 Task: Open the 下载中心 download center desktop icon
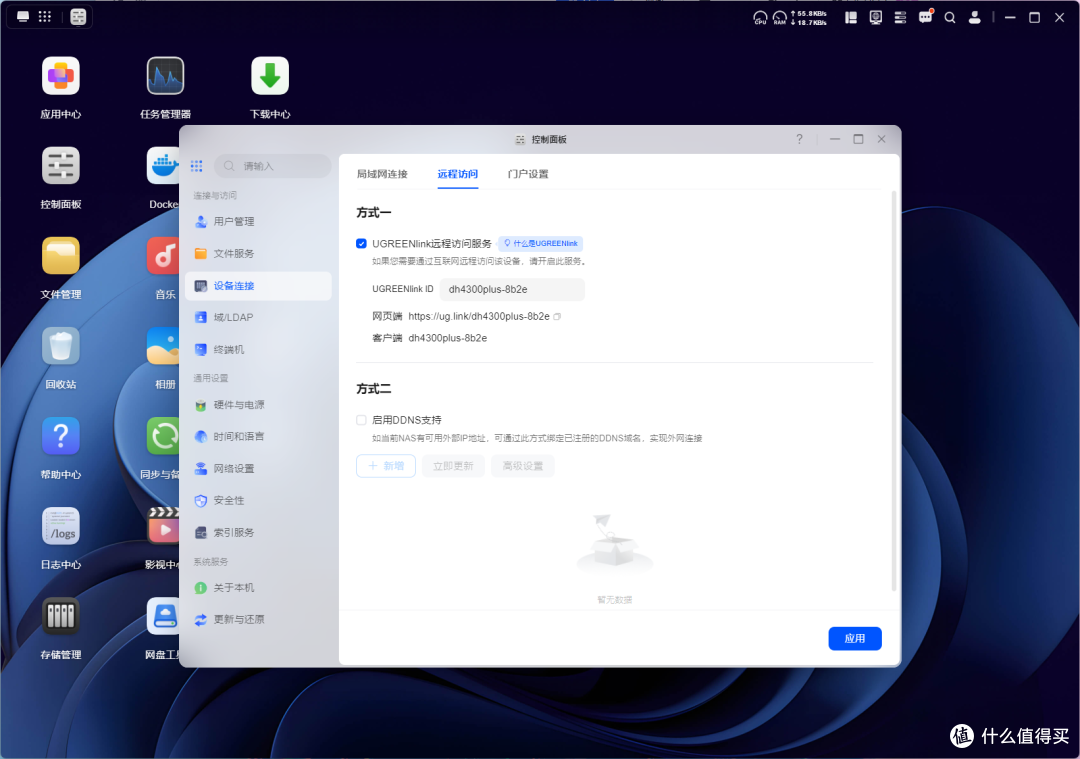tap(270, 76)
